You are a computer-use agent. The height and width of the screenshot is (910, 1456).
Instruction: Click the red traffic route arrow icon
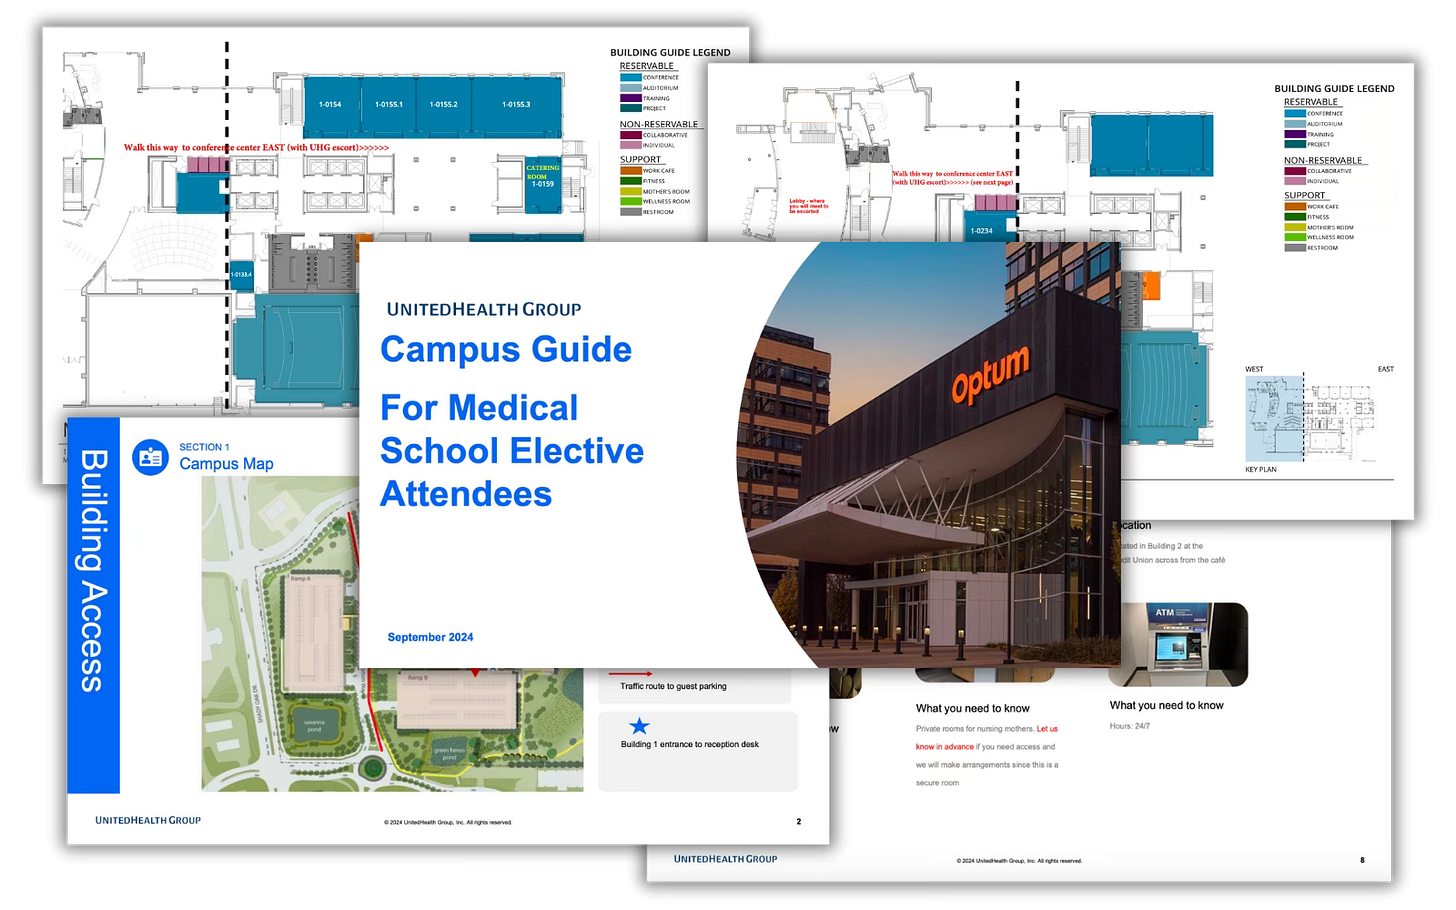click(631, 674)
